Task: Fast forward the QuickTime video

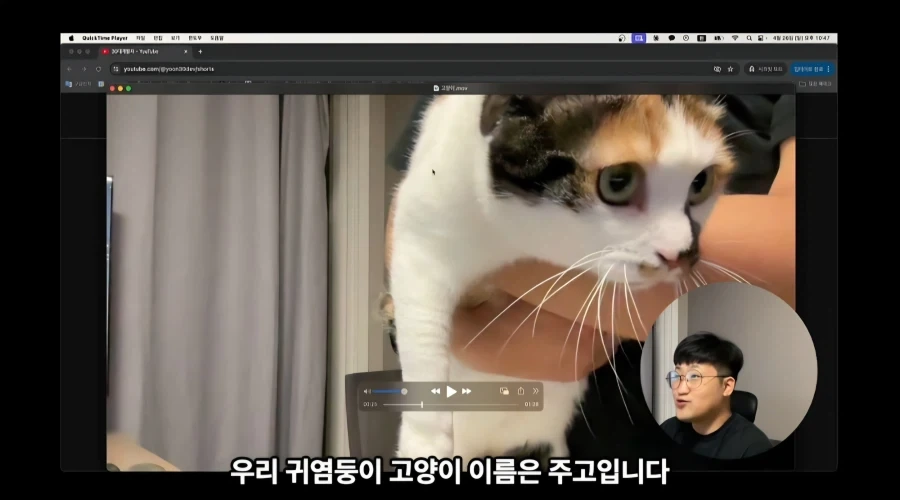Action: click(467, 392)
